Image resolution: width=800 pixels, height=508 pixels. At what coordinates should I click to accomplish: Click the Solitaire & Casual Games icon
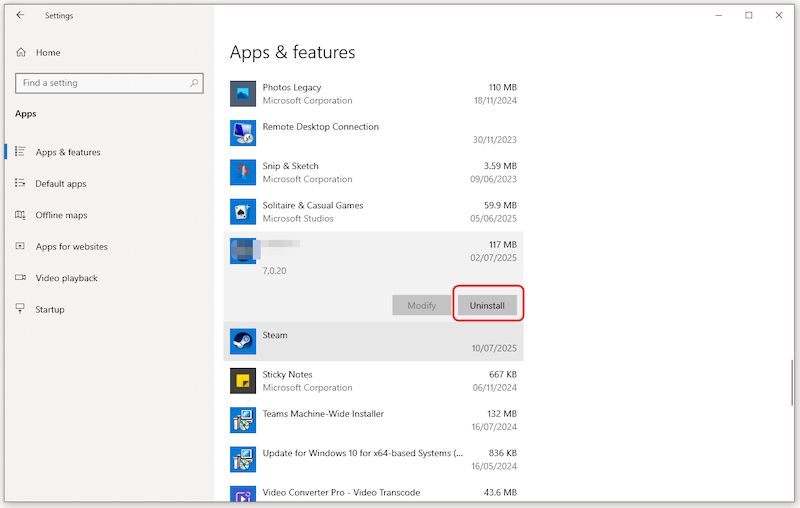coord(243,211)
